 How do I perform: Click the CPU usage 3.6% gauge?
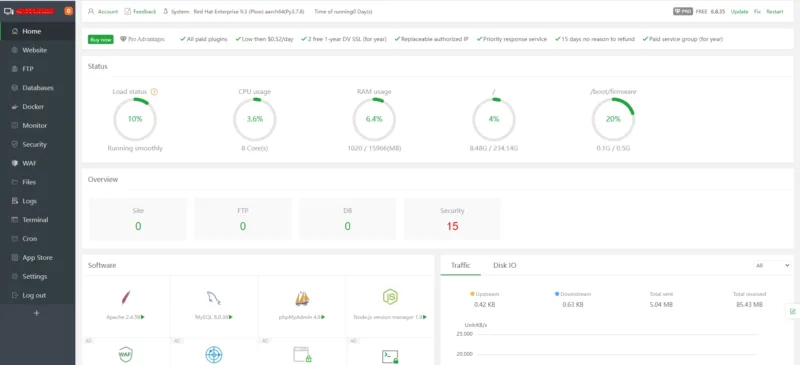[x=255, y=119]
